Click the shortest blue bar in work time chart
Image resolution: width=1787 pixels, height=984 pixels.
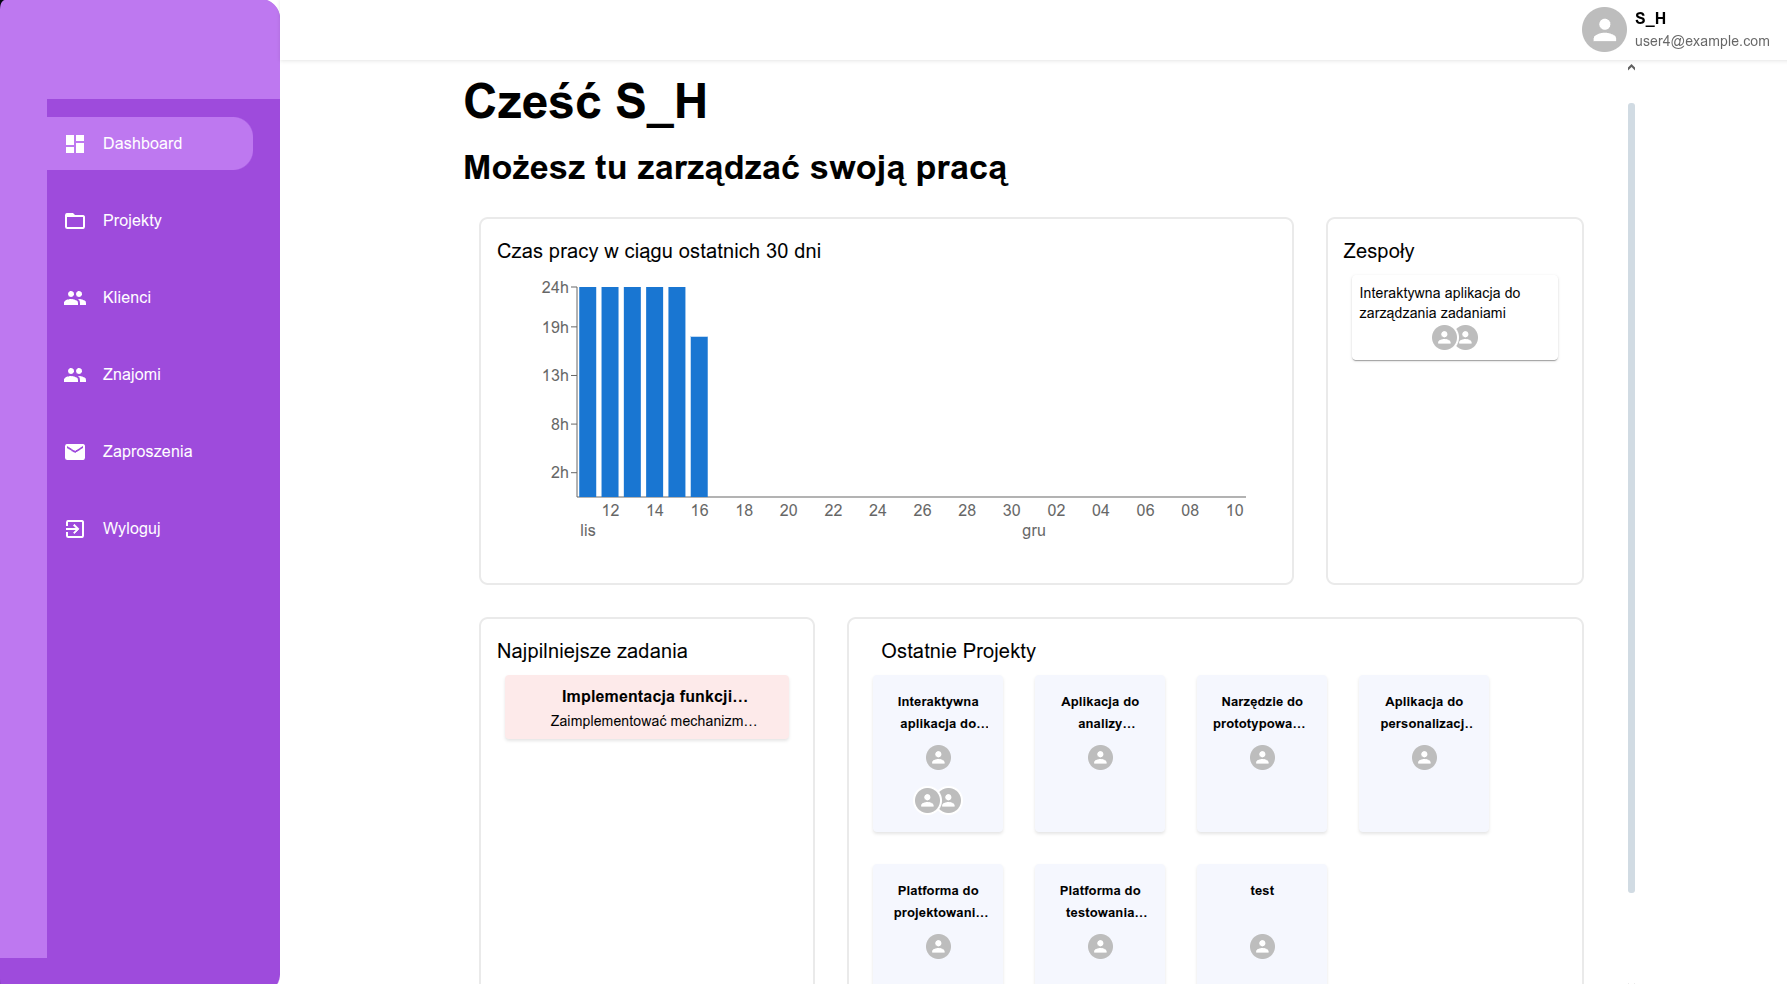(699, 417)
